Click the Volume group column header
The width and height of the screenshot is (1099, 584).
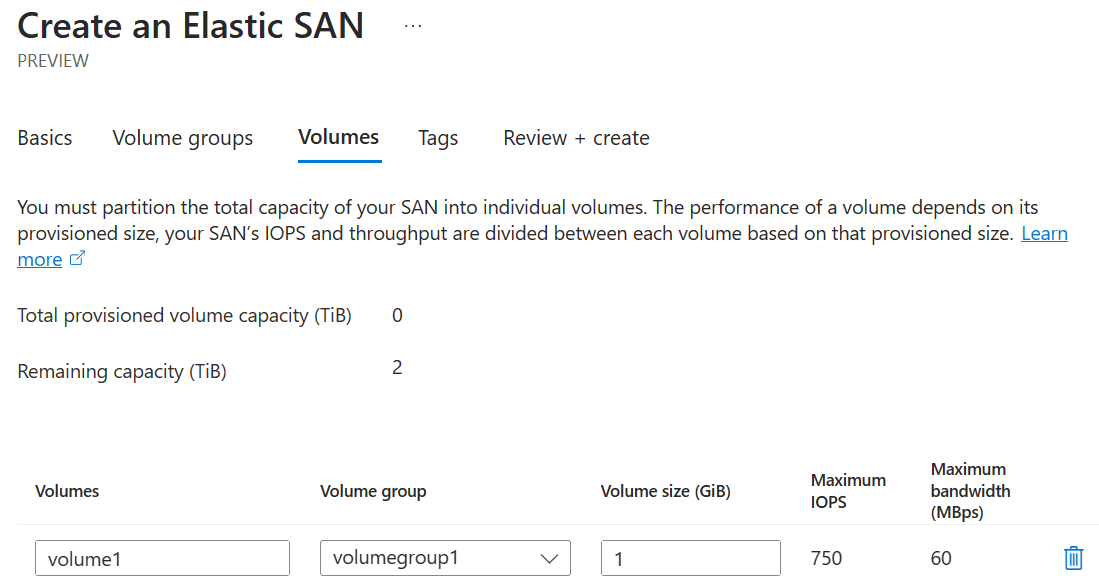click(373, 491)
